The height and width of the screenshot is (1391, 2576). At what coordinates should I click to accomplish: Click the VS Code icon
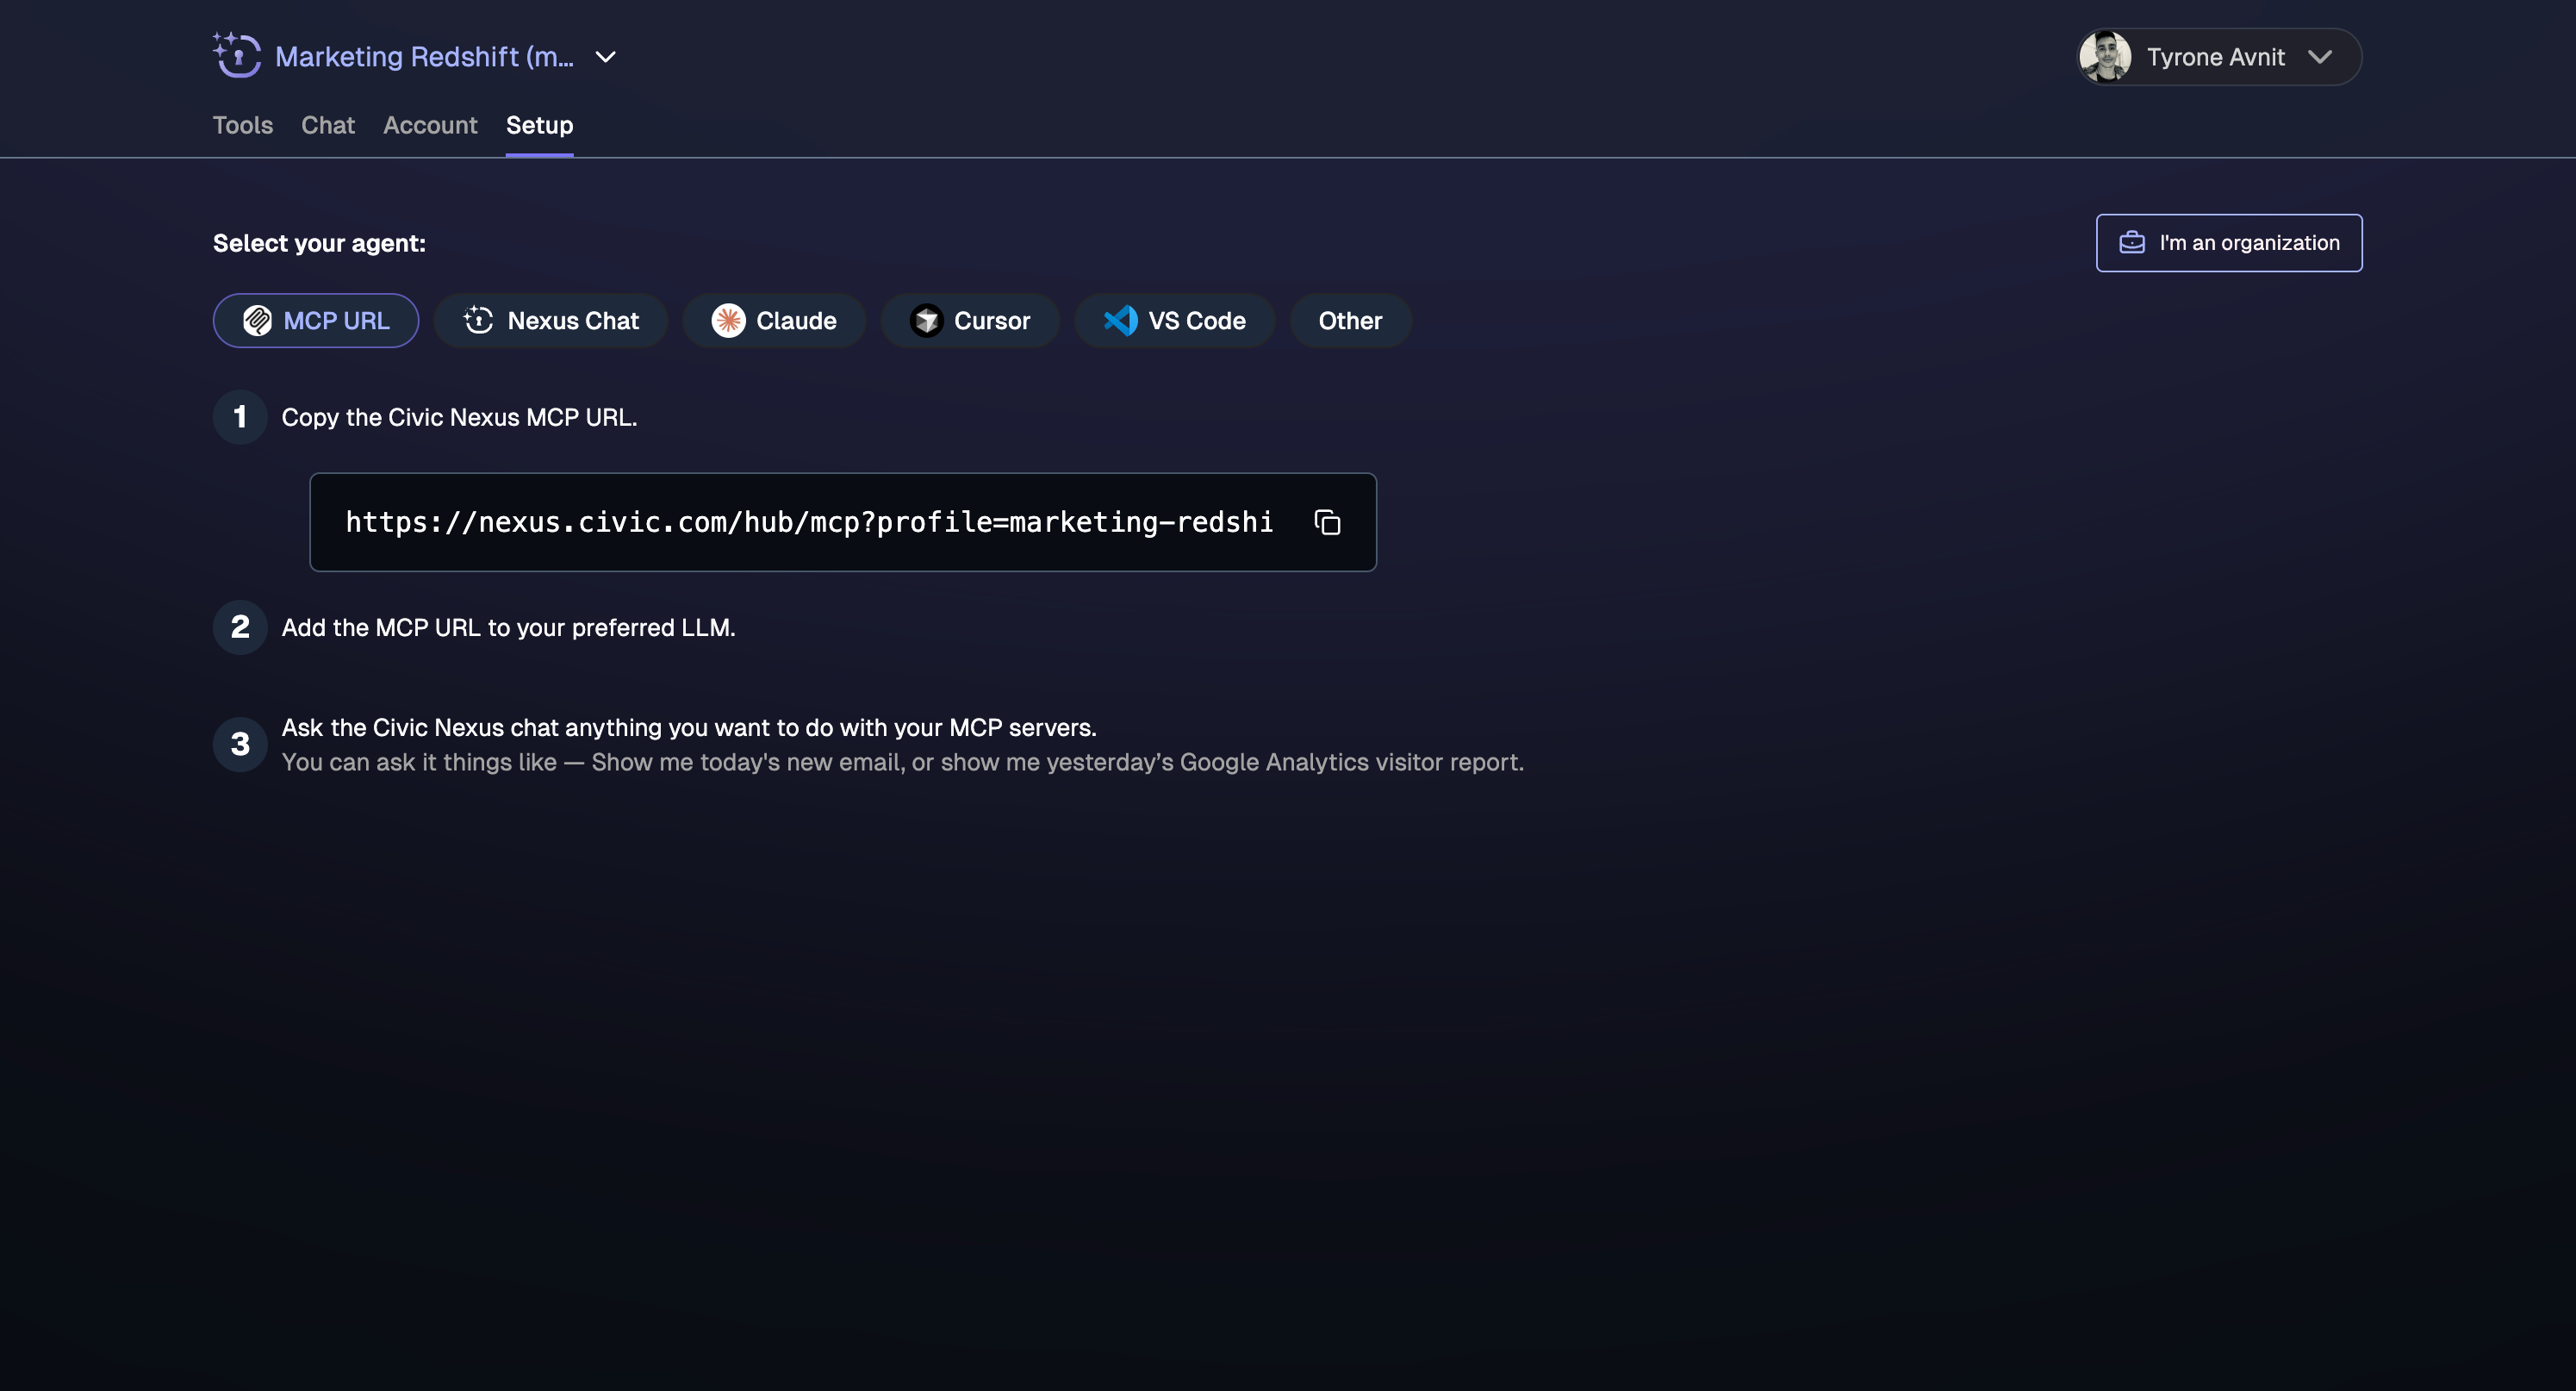click(x=1120, y=320)
